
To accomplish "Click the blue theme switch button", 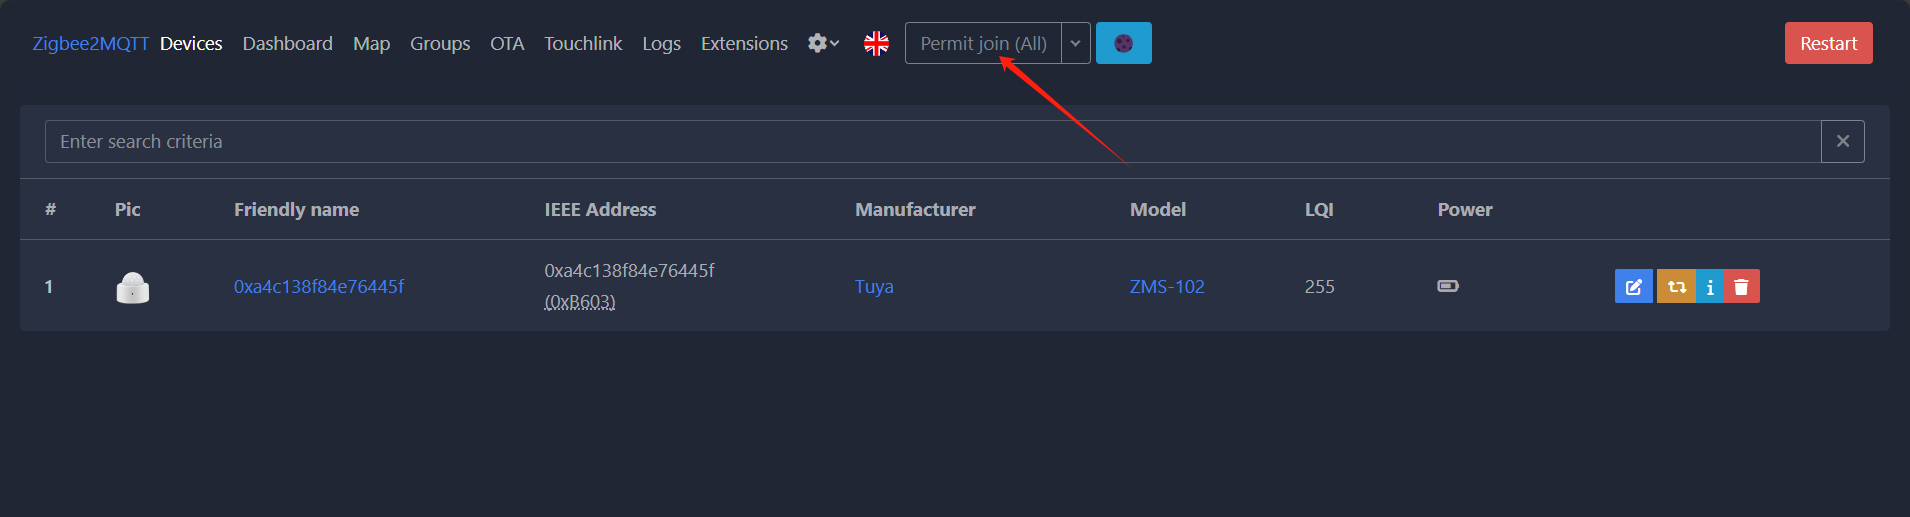I will (x=1123, y=43).
